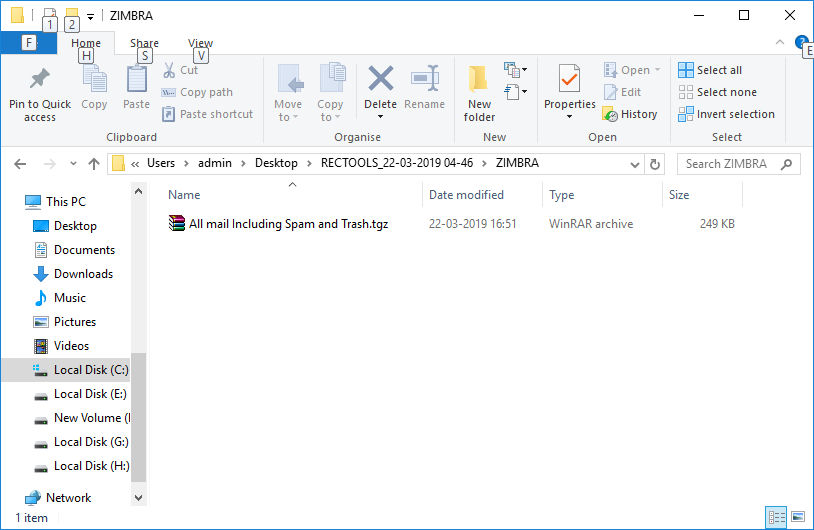Create a New folder
814x530 pixels.
[479, 93]
